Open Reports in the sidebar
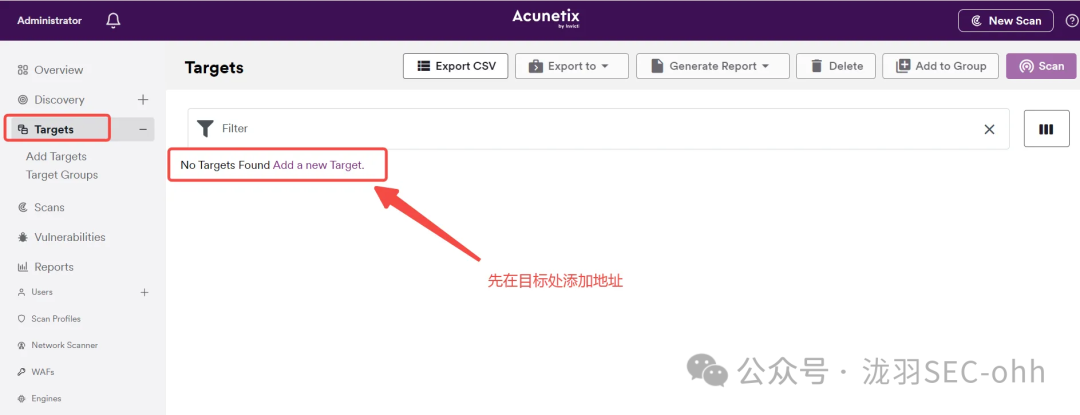 (54, 267)
